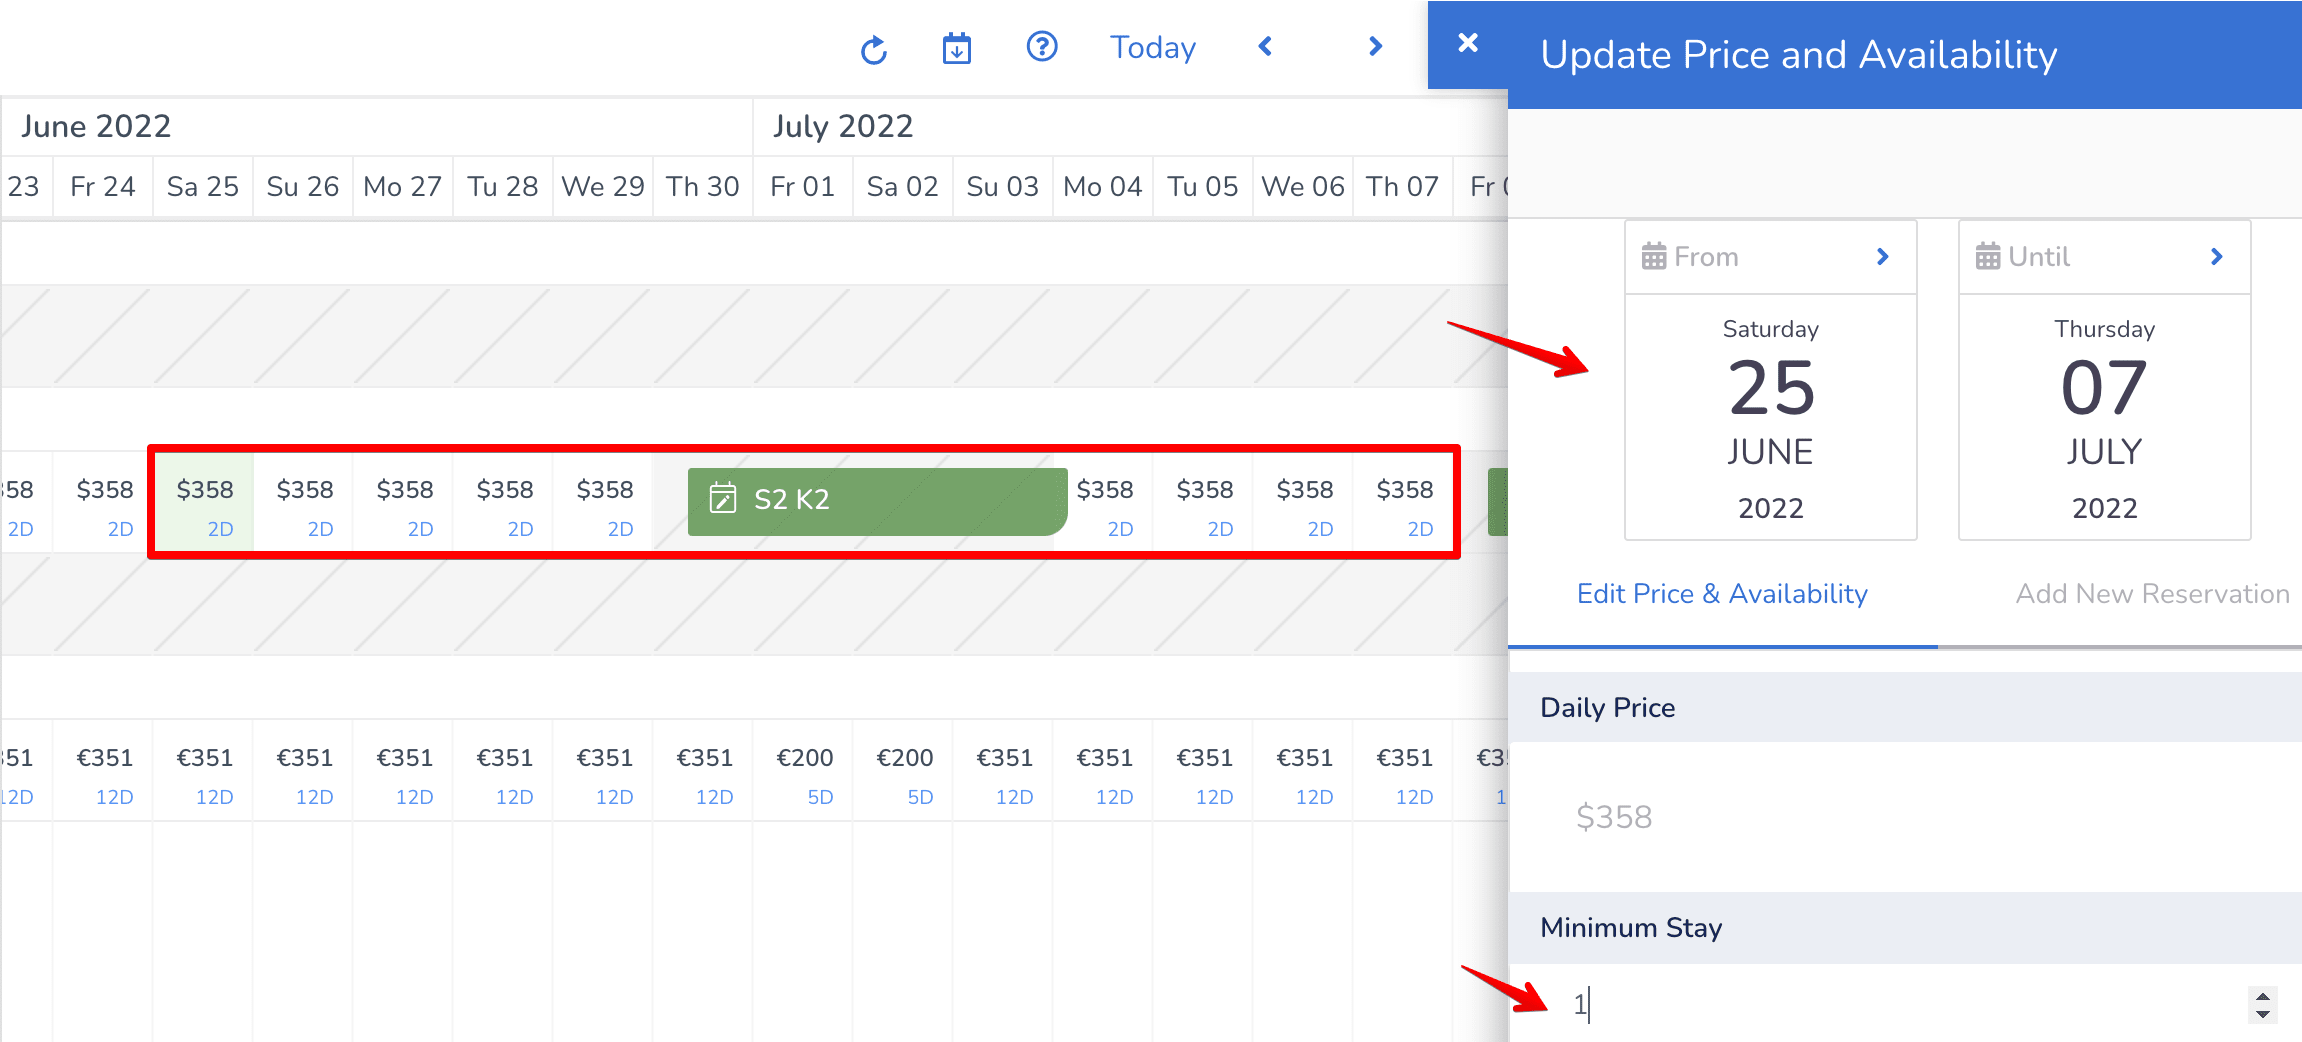
Task: Select the €200 cell under Fr 01
Action: [x=804, y=771]
